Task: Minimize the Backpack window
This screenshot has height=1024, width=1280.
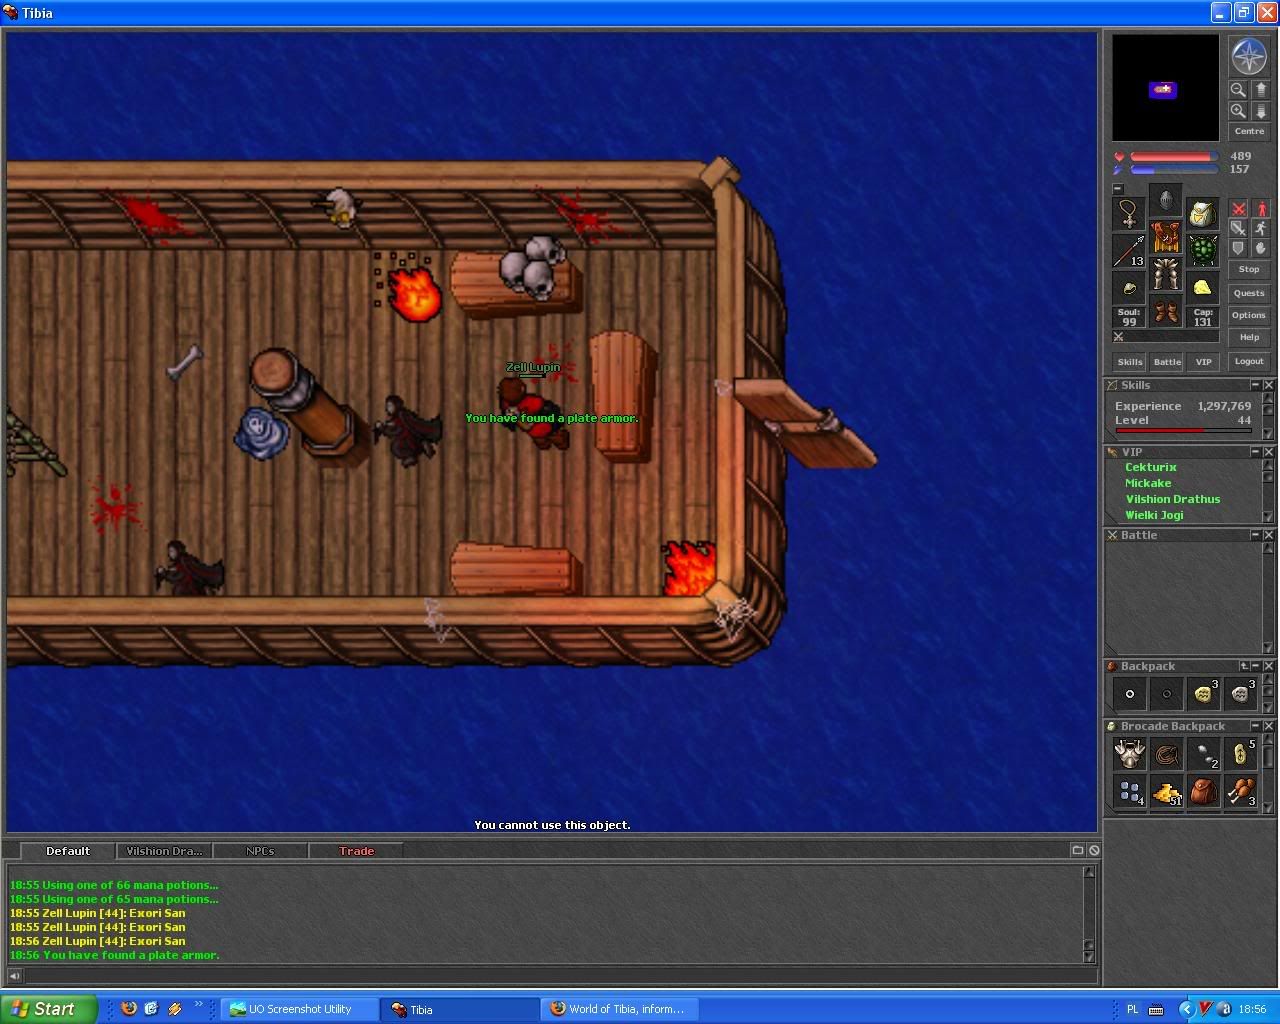Action: pyautogui.click(x=1255, y=666)
